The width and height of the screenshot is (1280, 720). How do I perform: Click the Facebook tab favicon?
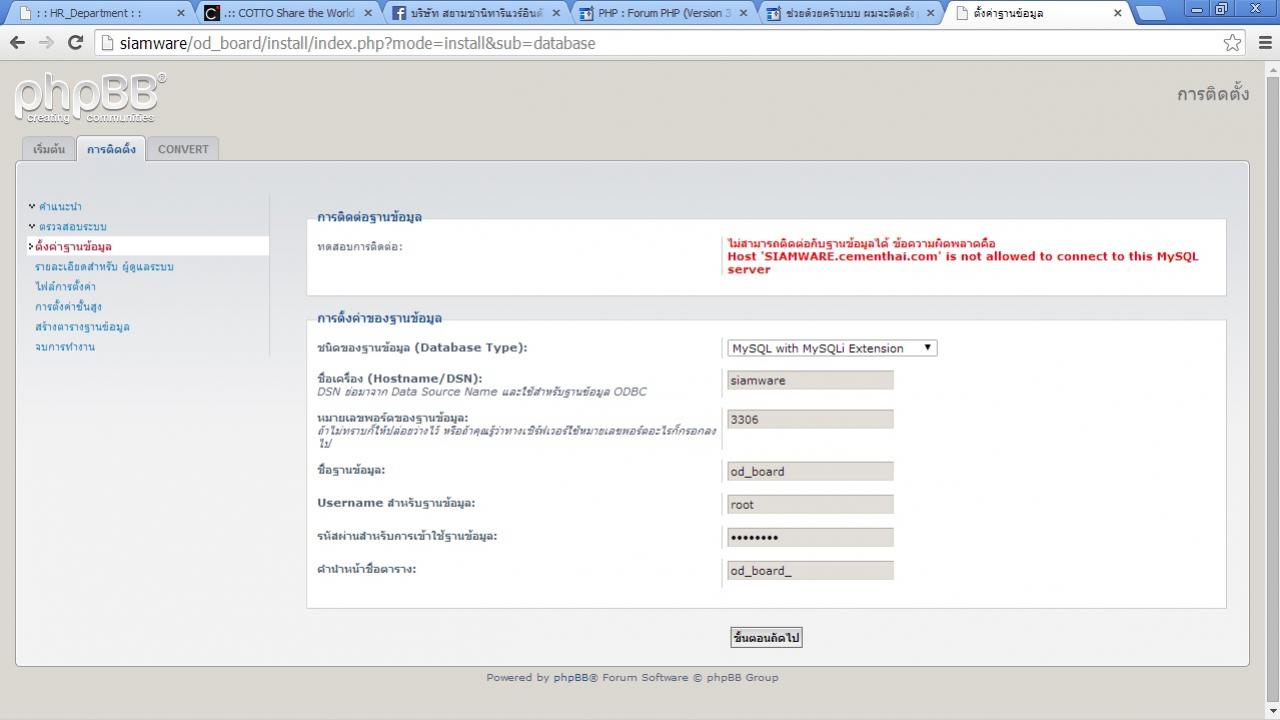pos(399,13)
